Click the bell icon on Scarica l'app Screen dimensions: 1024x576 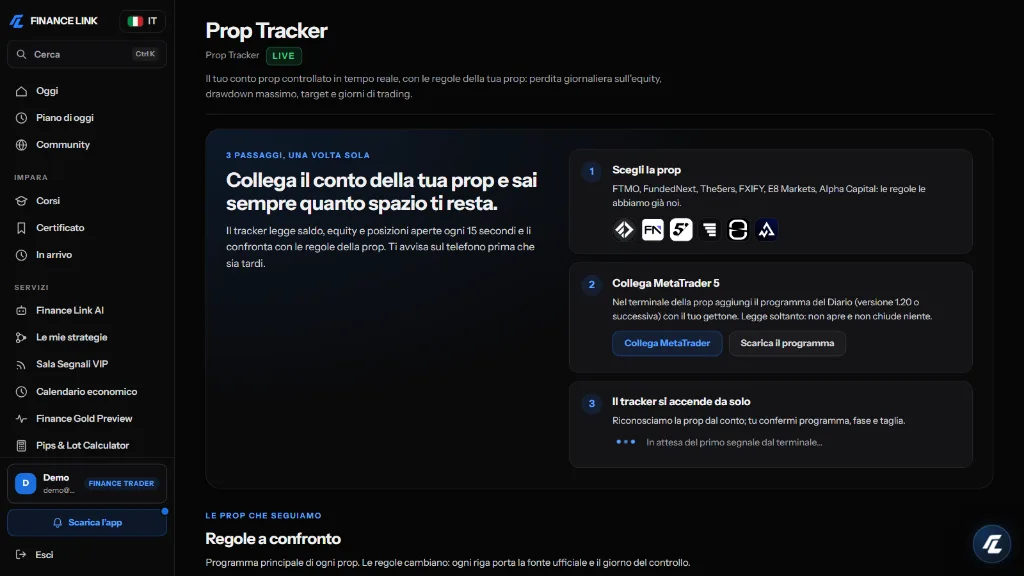point(57,522)
